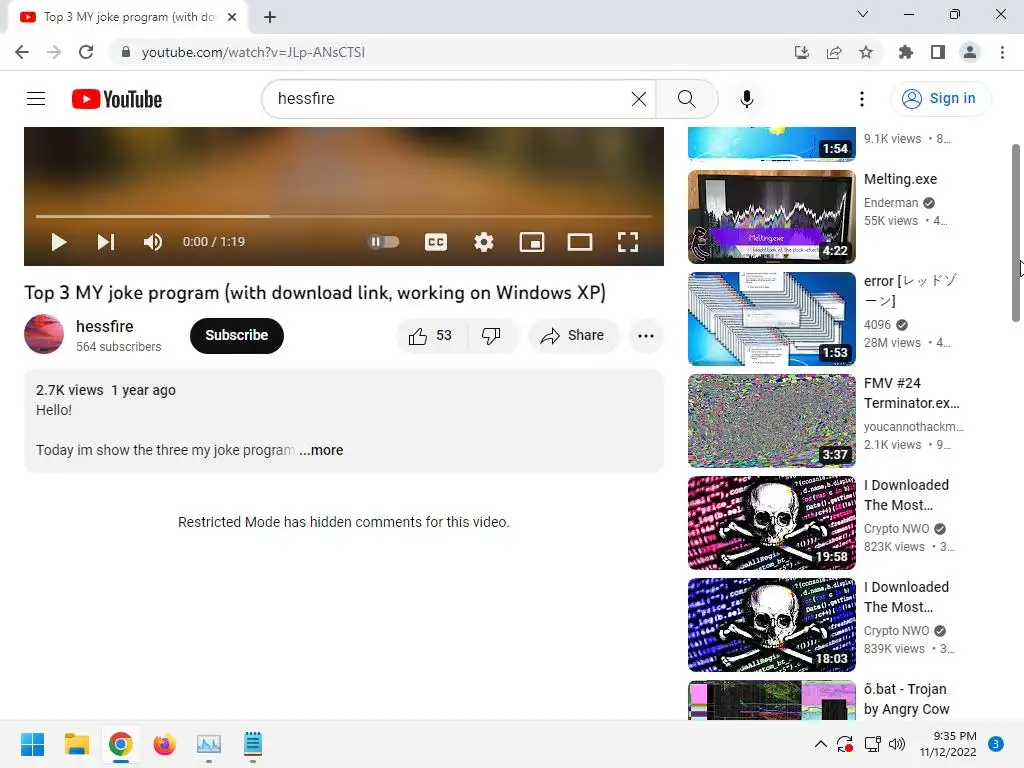Open more actions ellipsis below the video
1024x768 pixels.
[x=646, y=336]
